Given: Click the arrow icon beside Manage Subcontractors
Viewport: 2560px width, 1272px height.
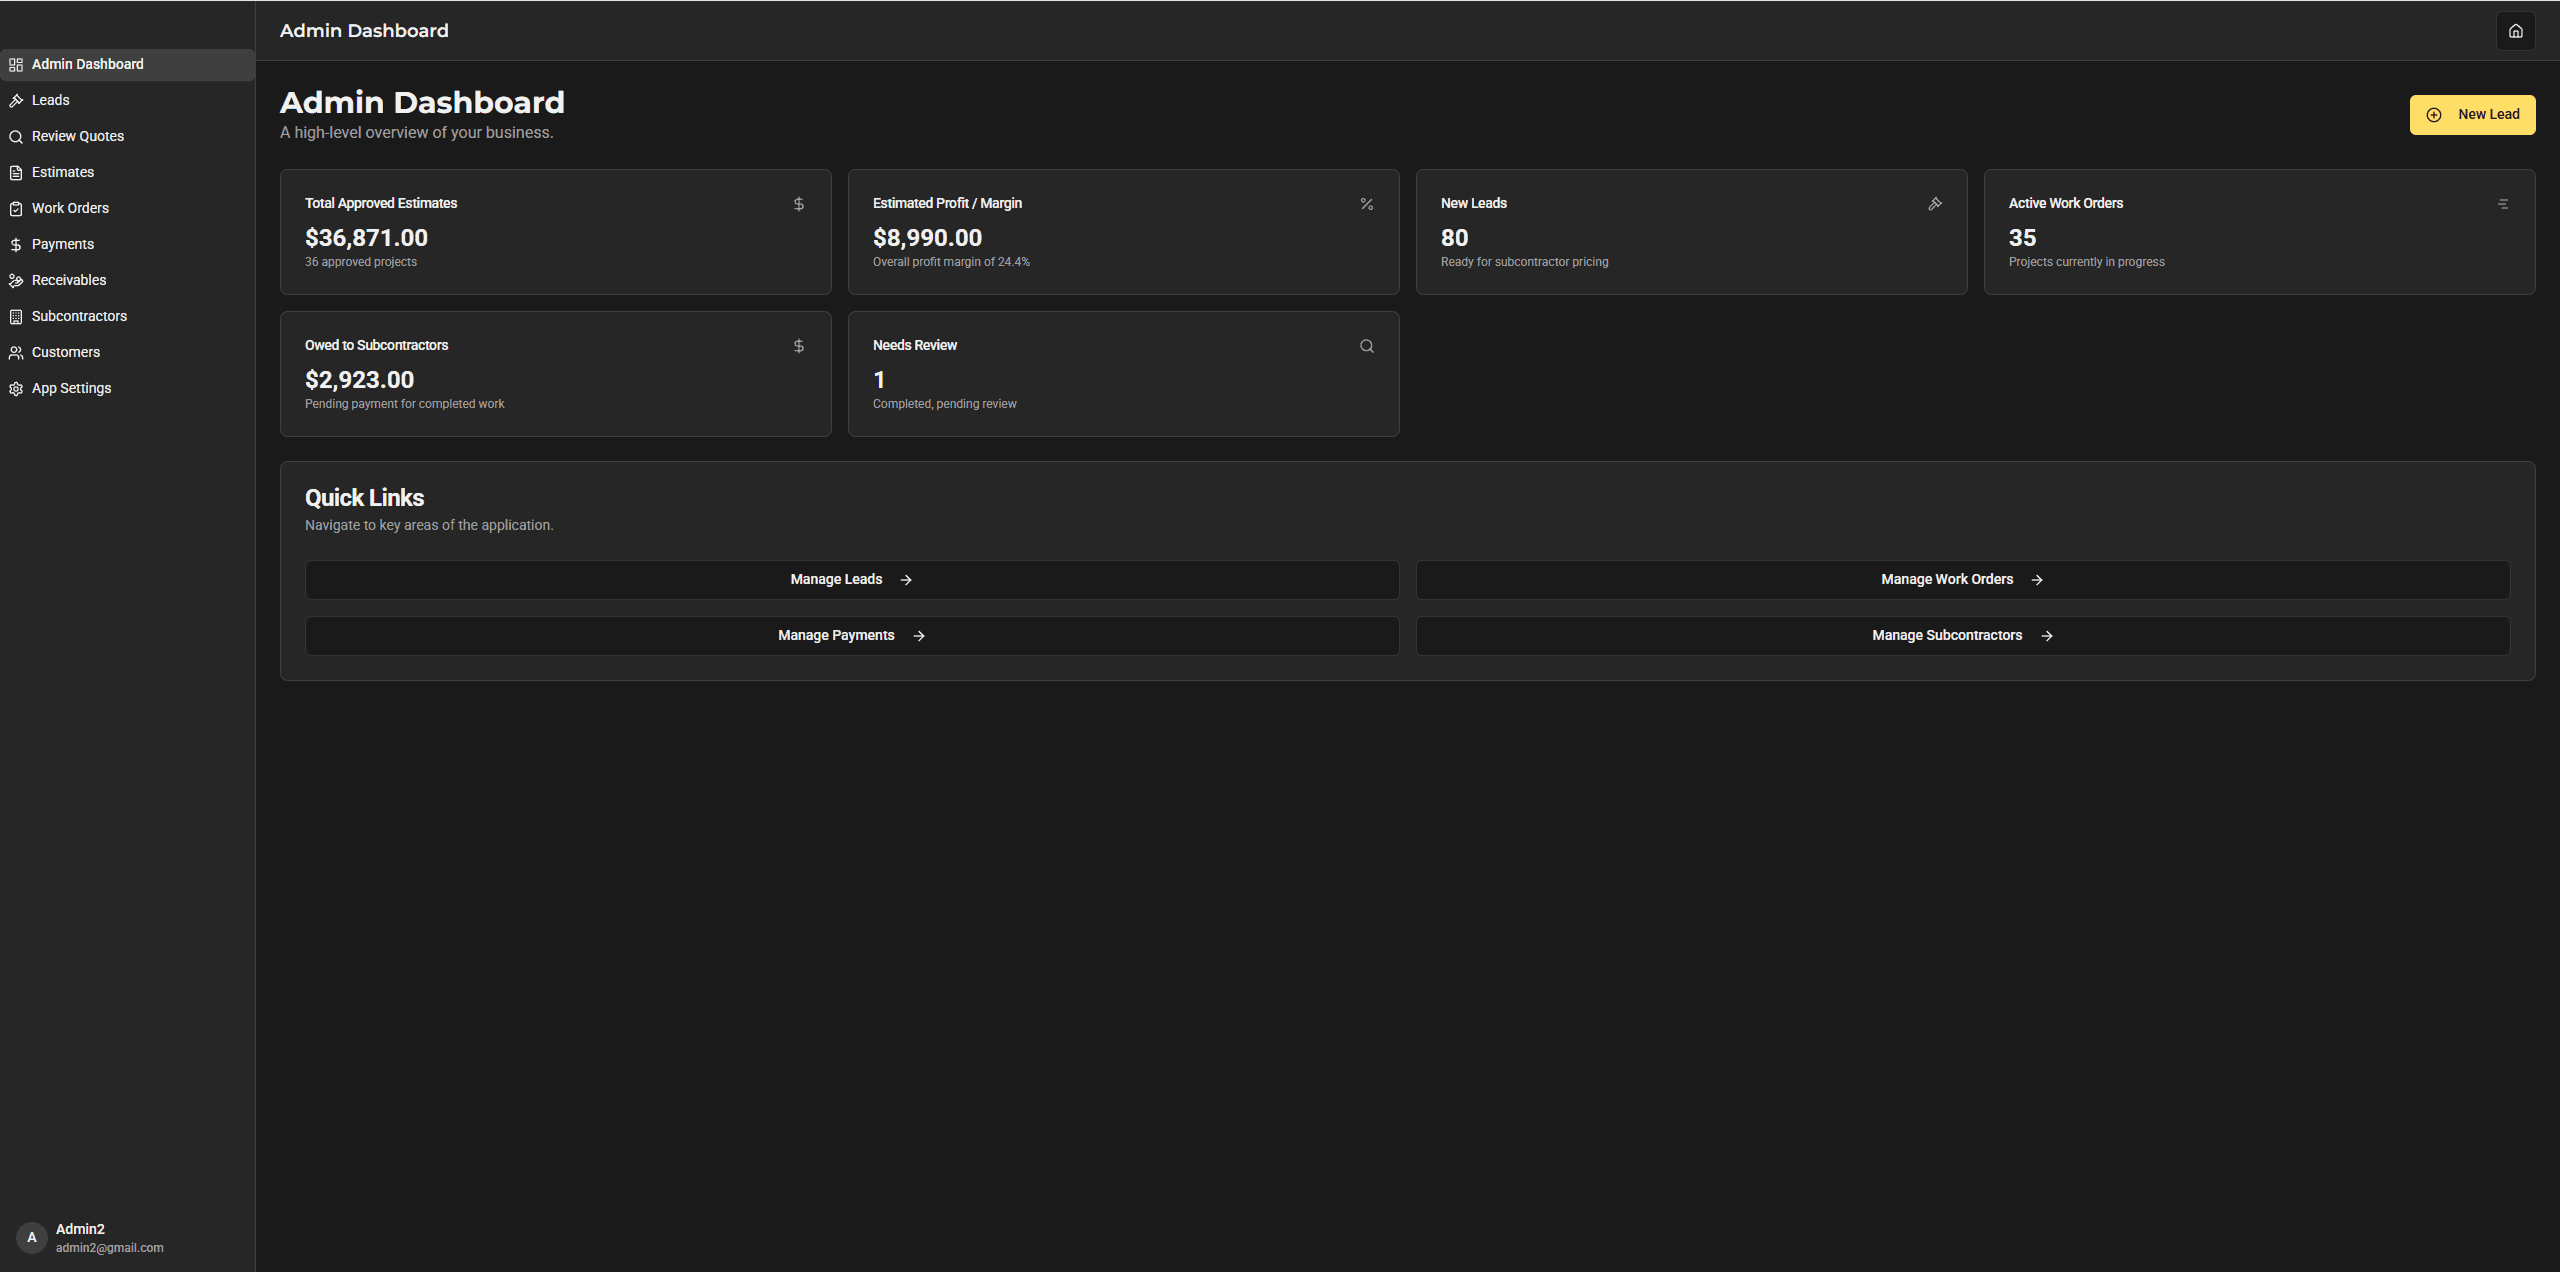Looking at the screenshot, I should (x=2047, y=636).
